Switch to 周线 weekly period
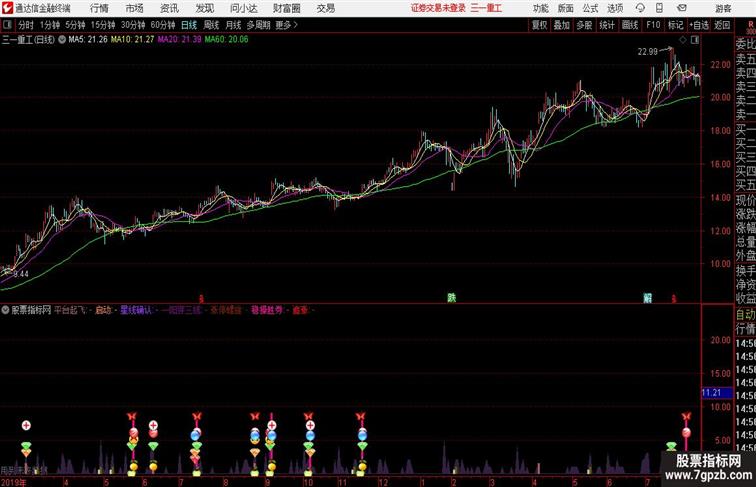The width and height of the screenshot is (756, 487). point(211,25)
